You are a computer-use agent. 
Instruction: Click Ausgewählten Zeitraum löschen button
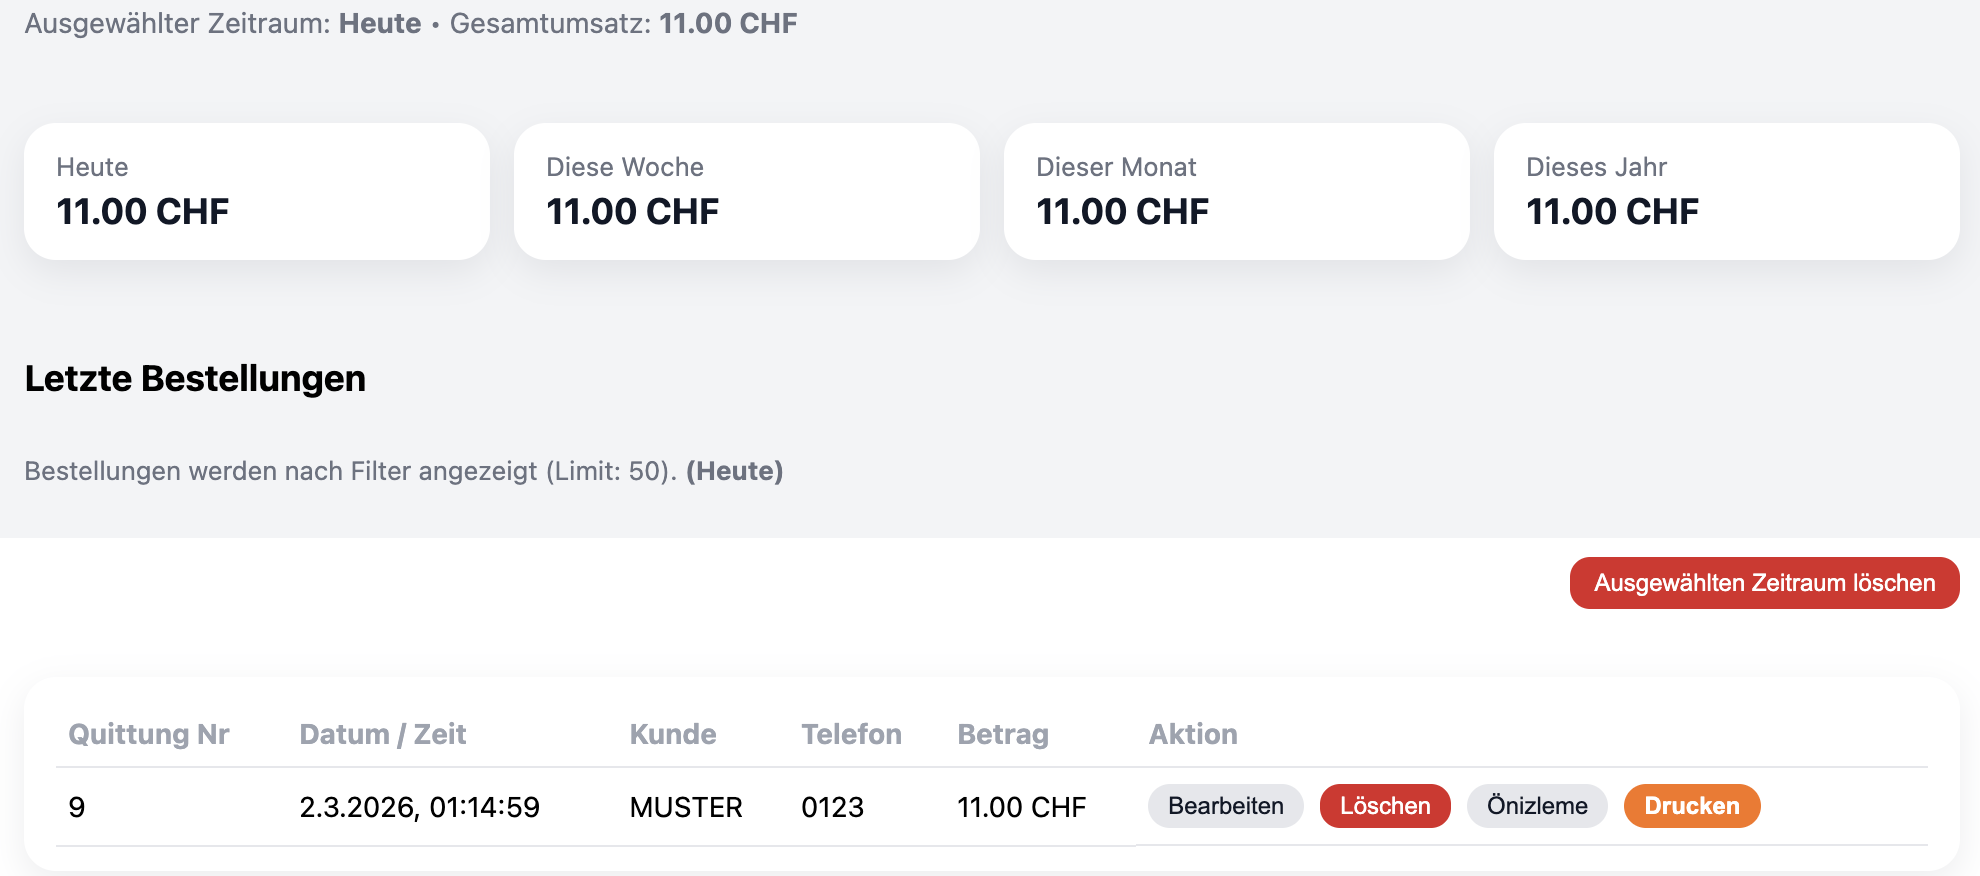(1764, 583)
